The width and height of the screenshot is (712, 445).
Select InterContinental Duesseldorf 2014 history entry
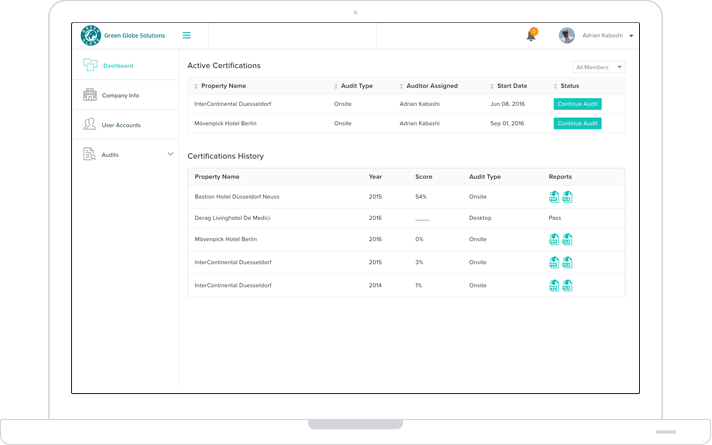click(x=406, y=285)
